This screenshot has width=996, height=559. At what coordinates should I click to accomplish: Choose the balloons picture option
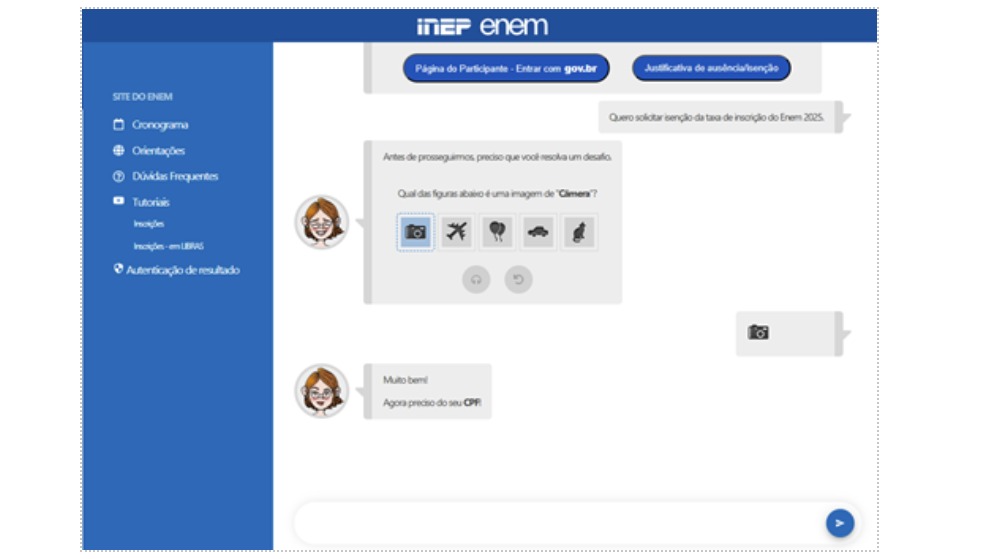[498, 232]
